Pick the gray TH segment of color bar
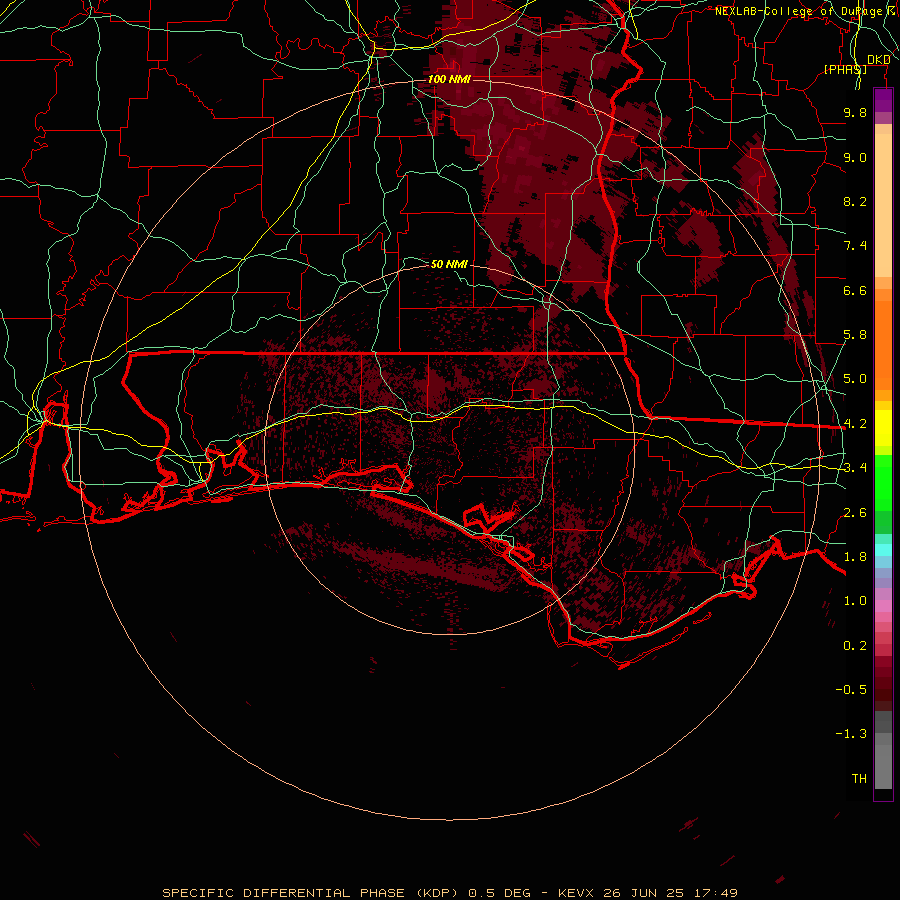 pos(883,766)
